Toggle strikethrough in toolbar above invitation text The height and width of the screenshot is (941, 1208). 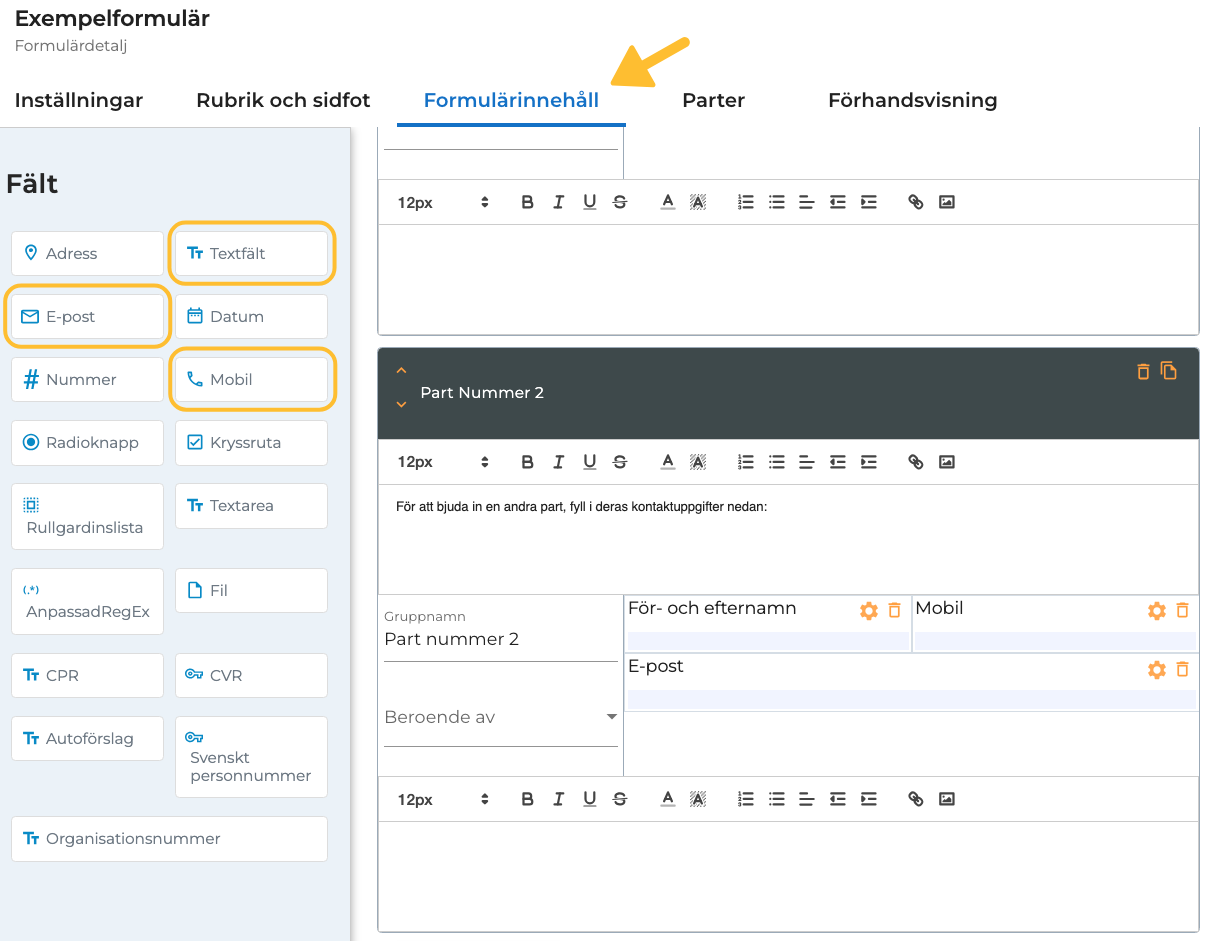pyautogui.click(x=620, y=462)
